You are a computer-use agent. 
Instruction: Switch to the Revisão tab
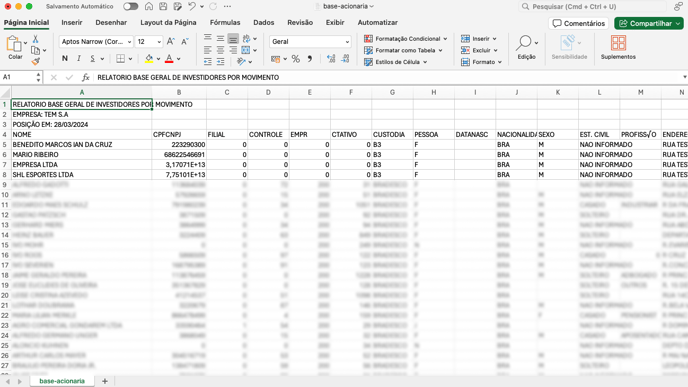[x=300, y=22]
